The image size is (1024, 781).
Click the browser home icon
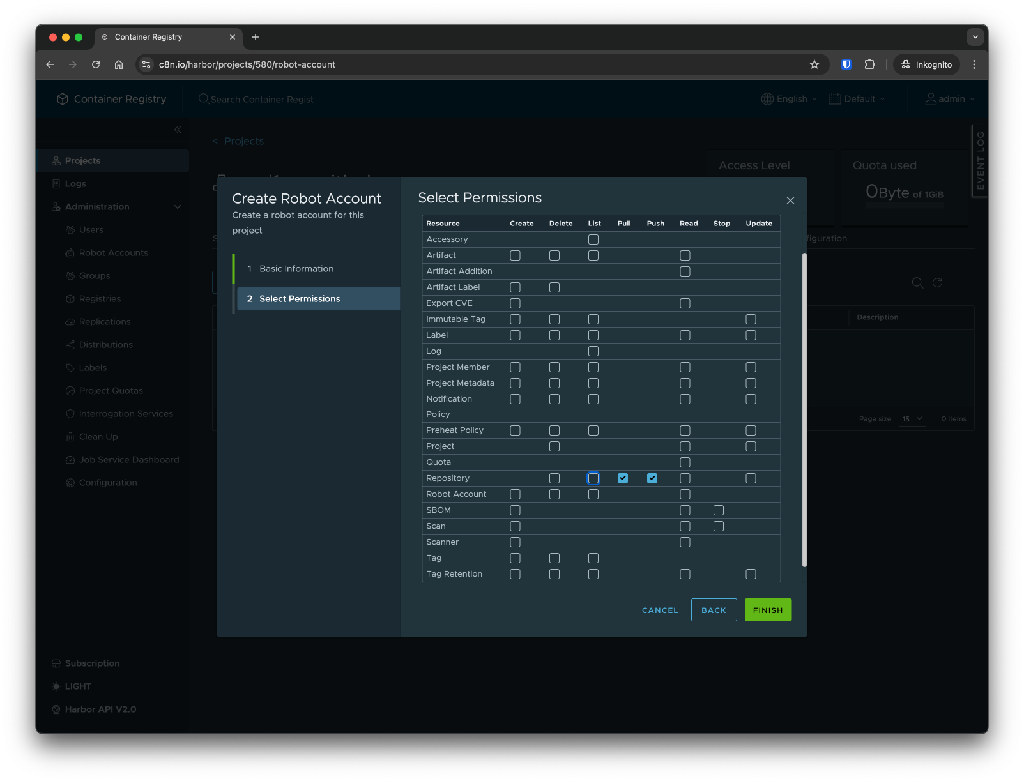[119, 65]
